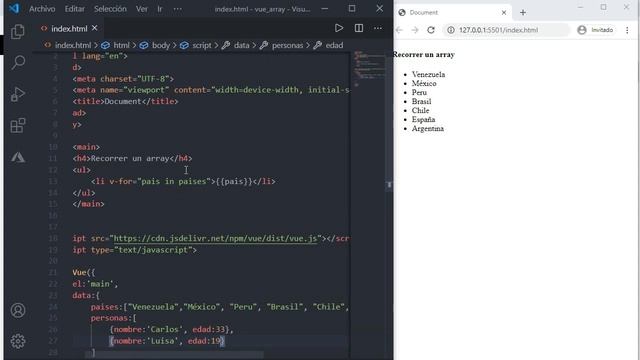
Task: Click the nombre:'Carlos' line in code
Action: (171, 329)
